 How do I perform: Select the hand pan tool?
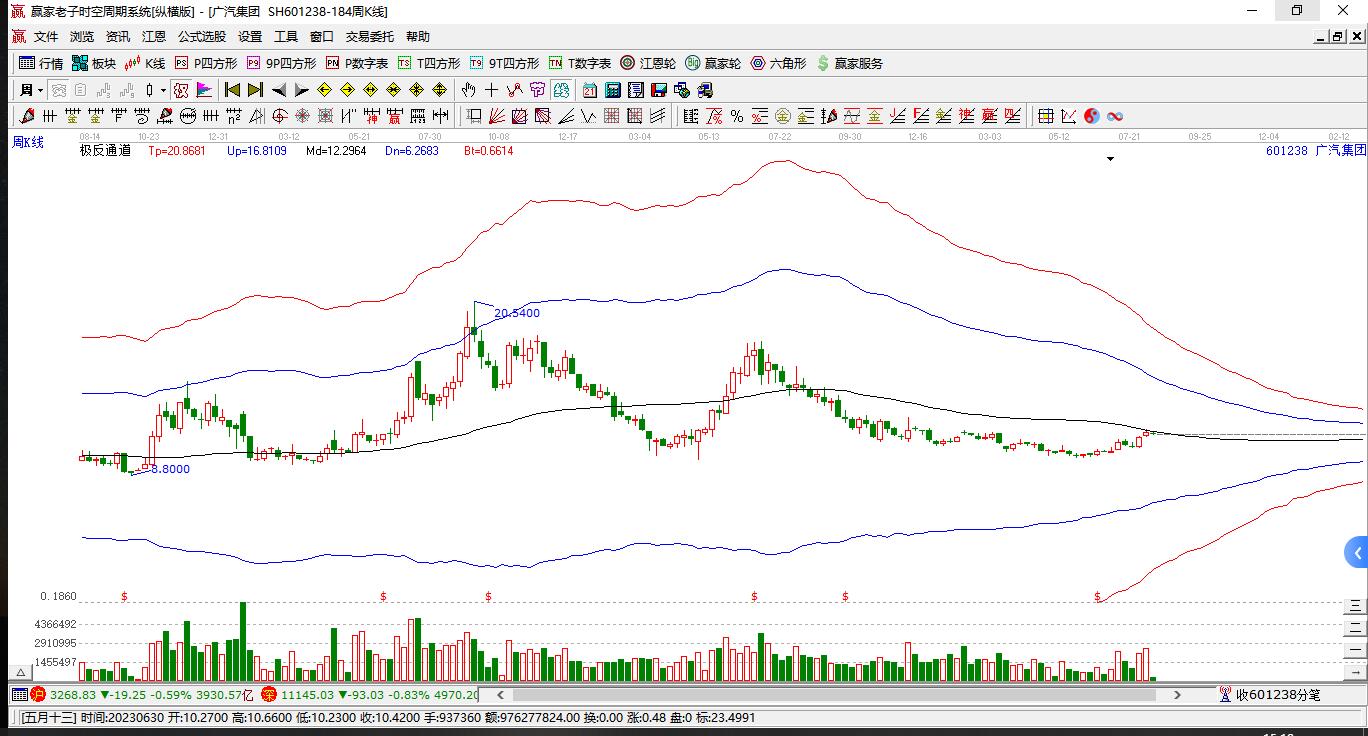[468, 90]
